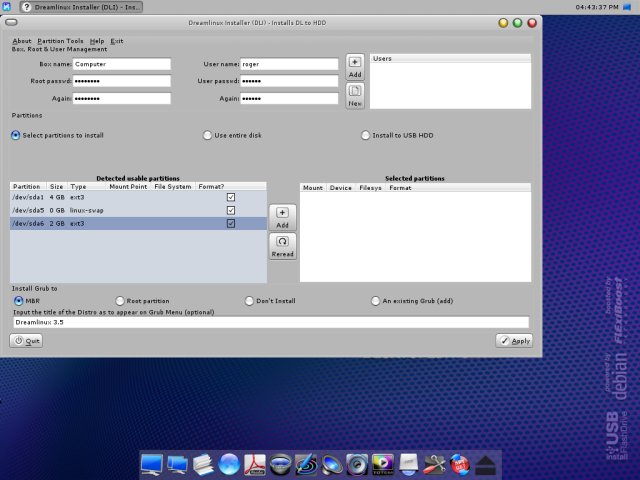Image resolution: width=640 pixels, height=480 pixels.
Task: Click the root password Again field
Action: click(x=122, y=98)
